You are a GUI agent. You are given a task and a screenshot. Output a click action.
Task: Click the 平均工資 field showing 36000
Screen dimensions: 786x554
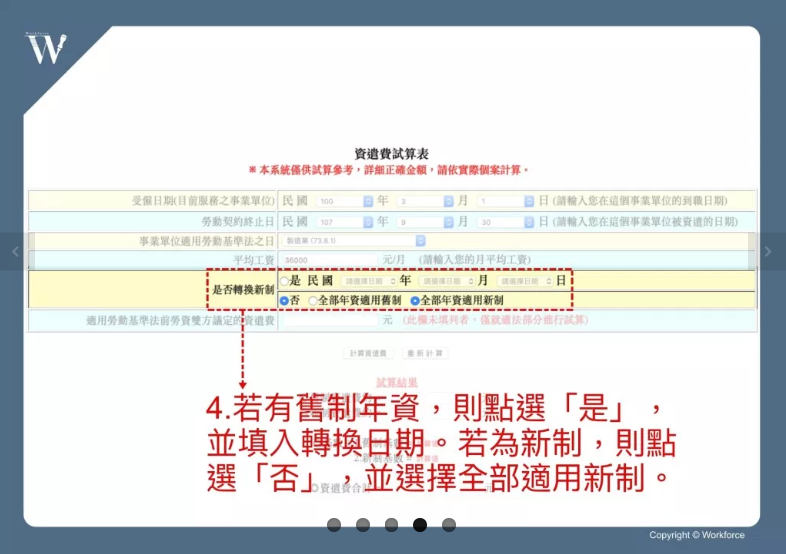330,260
